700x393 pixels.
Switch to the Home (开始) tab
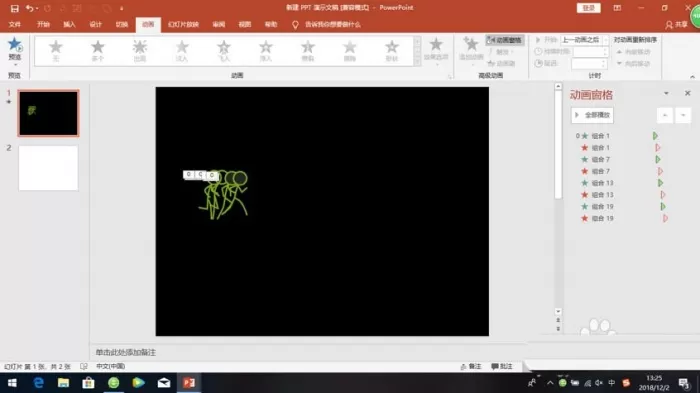tap(43, 25)
